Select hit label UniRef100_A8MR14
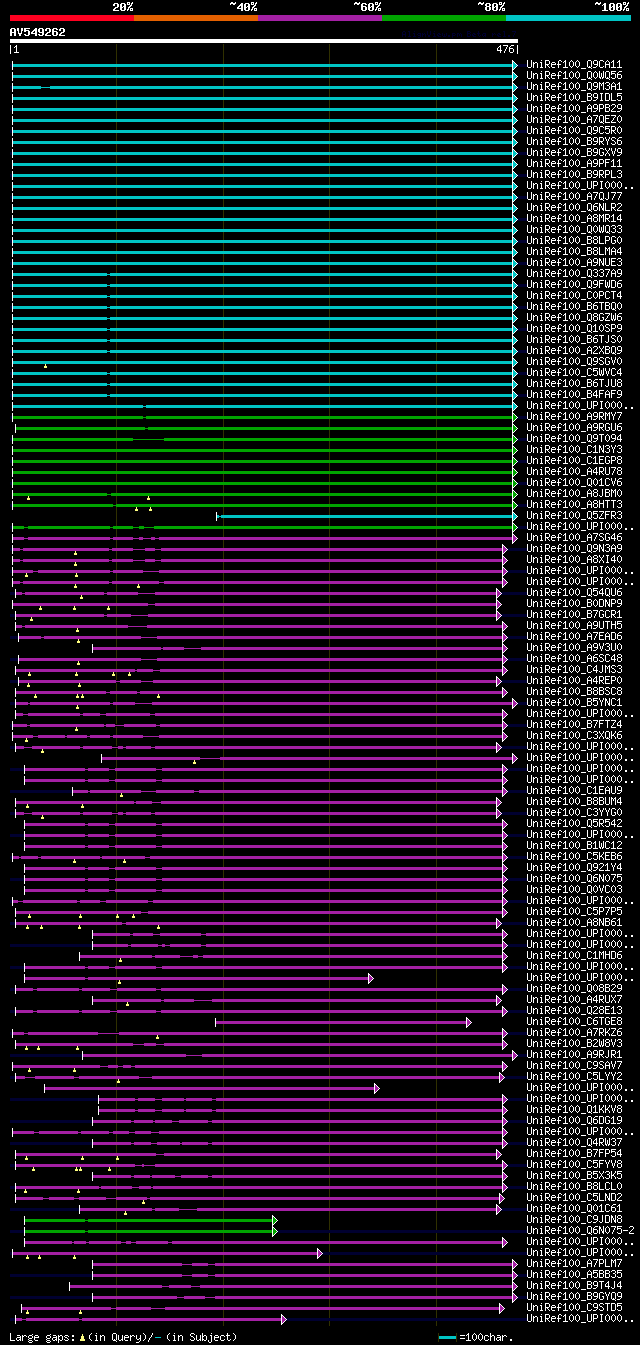640x1345 pixels. 574,219
